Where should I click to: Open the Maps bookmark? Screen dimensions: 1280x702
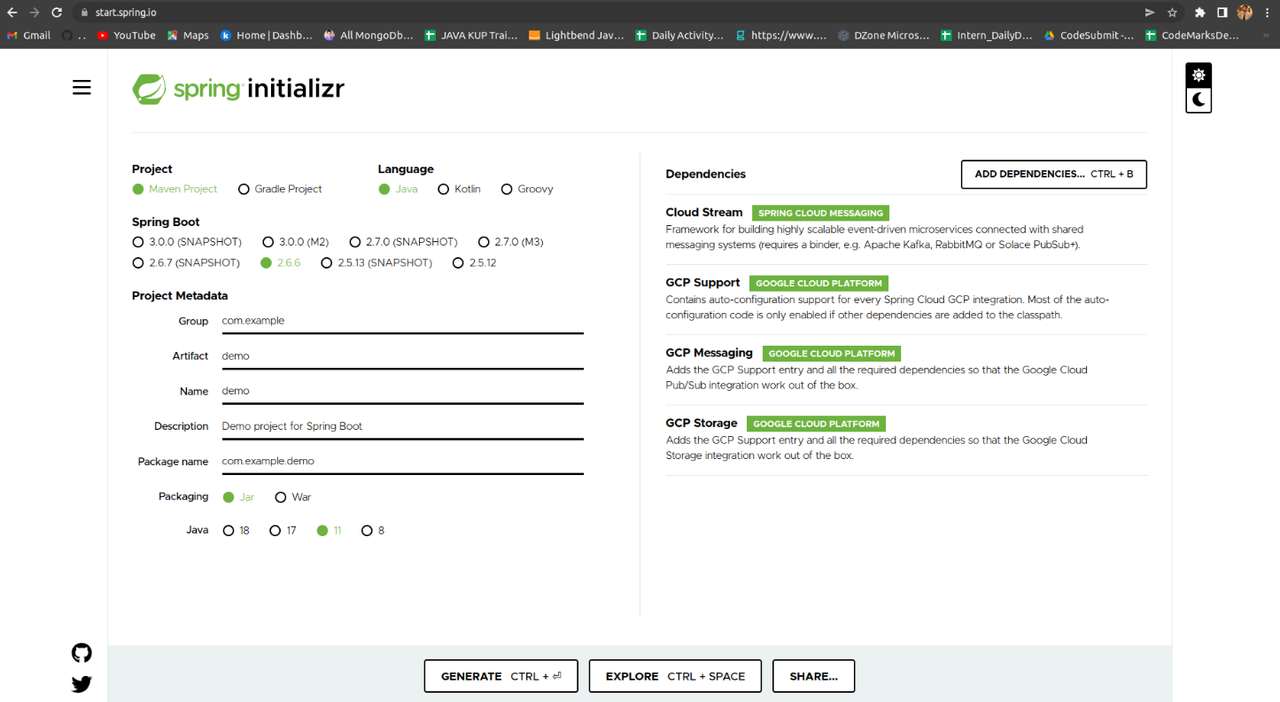(188, 35)
